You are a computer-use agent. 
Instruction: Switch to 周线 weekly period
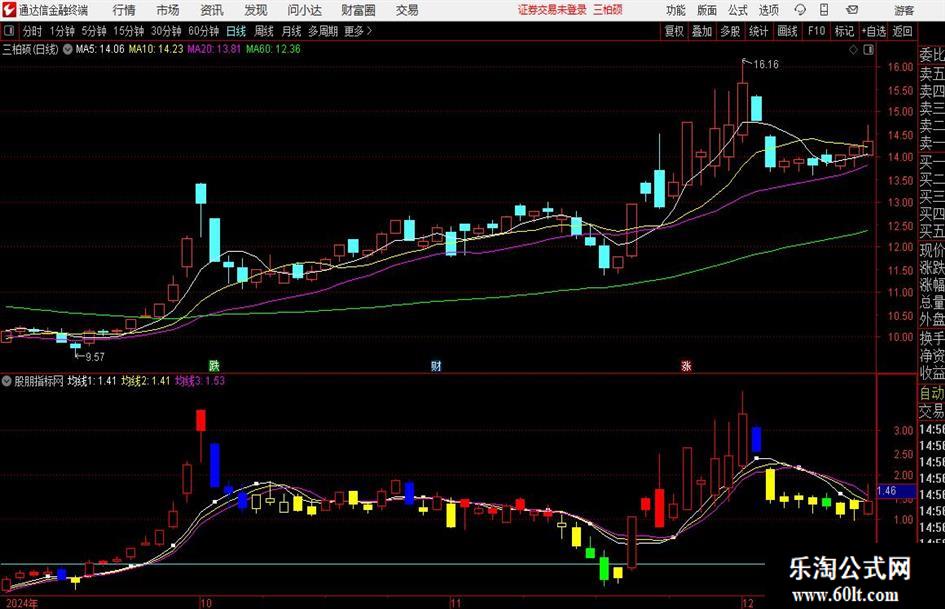pyautogui.click(x=263, y=31)
